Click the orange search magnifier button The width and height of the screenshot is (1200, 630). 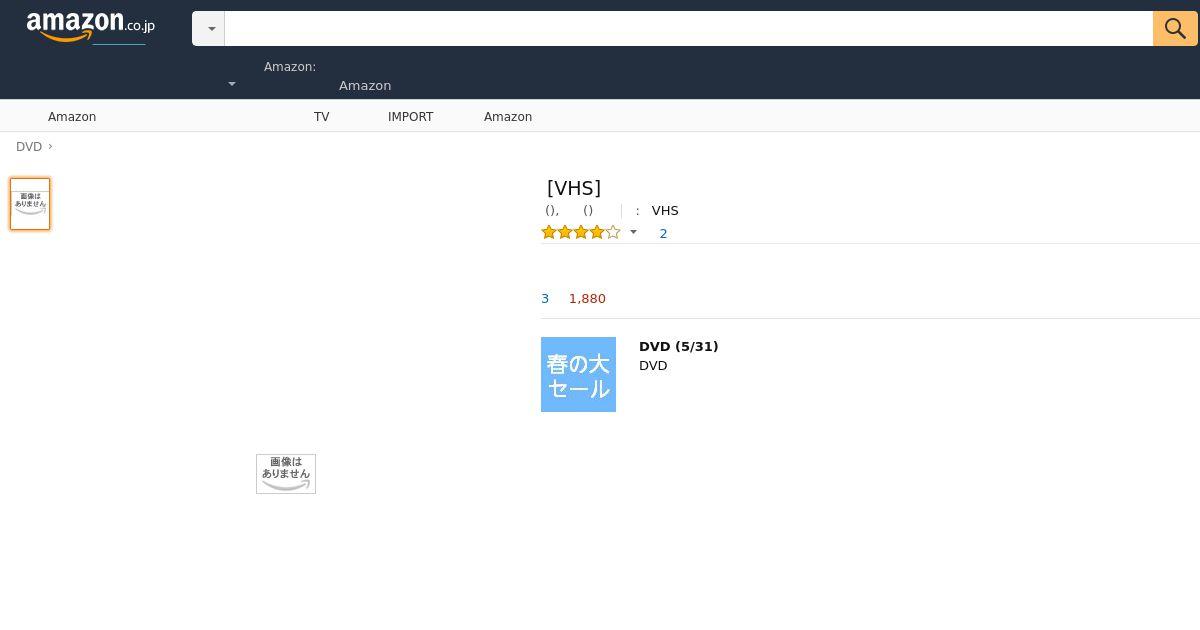1175,28
